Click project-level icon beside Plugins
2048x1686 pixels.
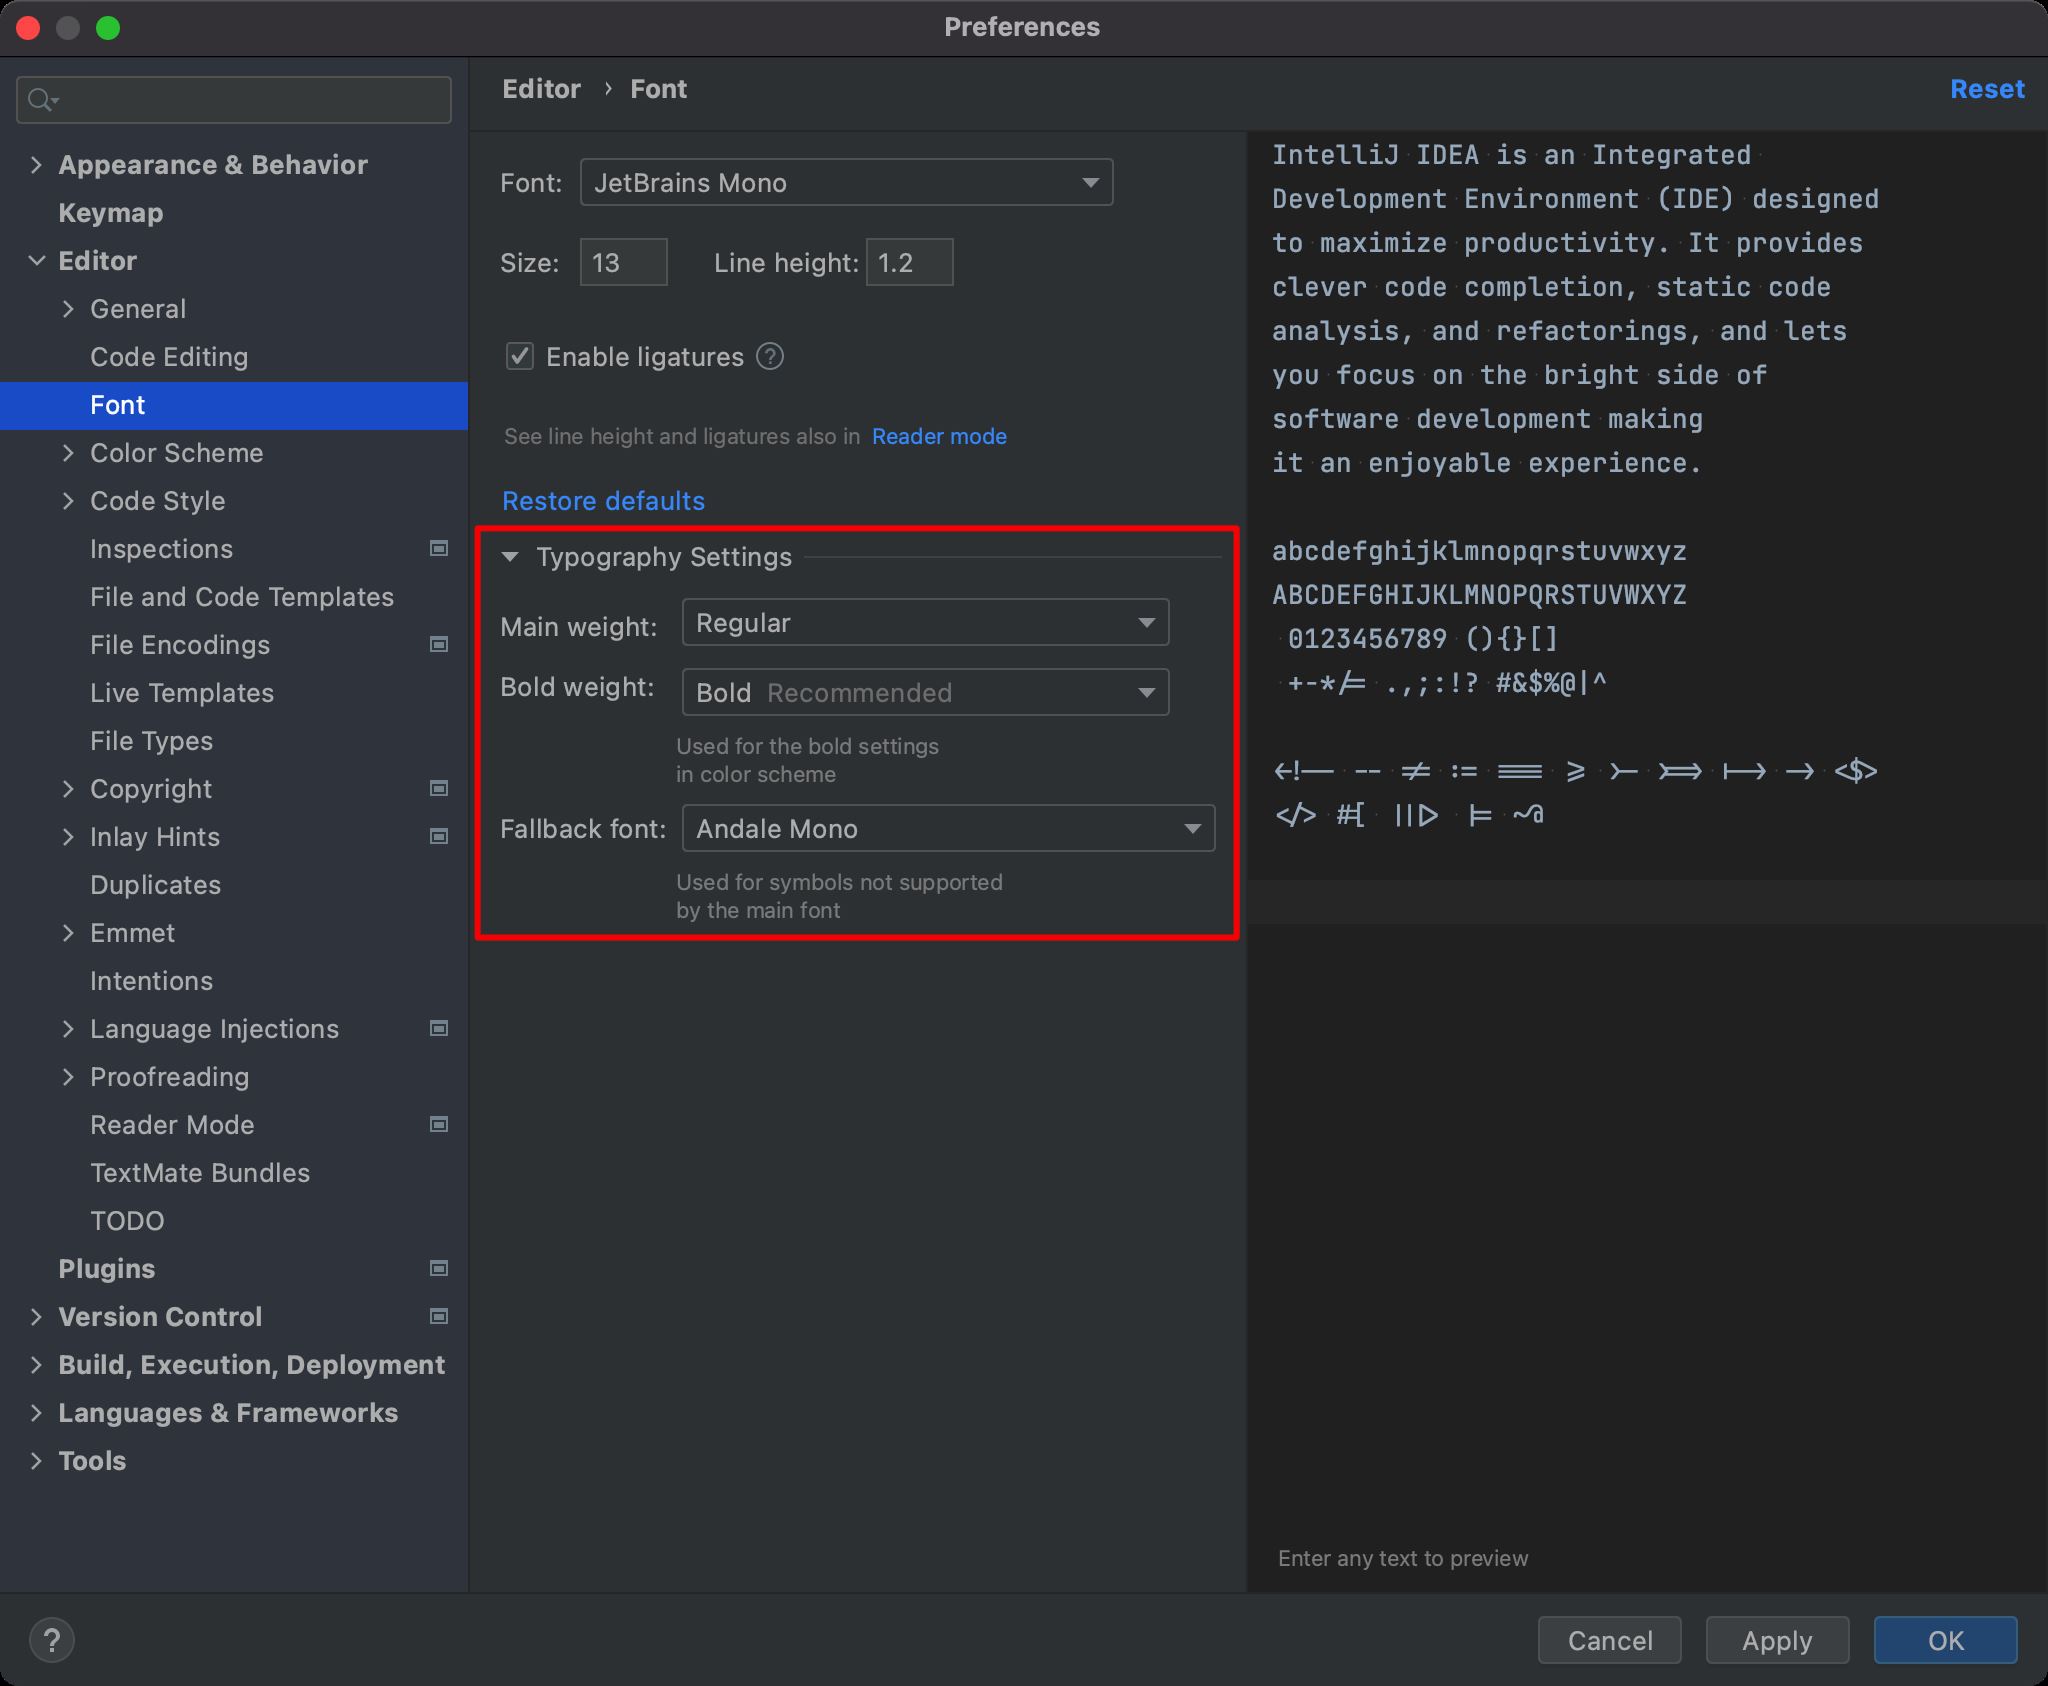438,1268
